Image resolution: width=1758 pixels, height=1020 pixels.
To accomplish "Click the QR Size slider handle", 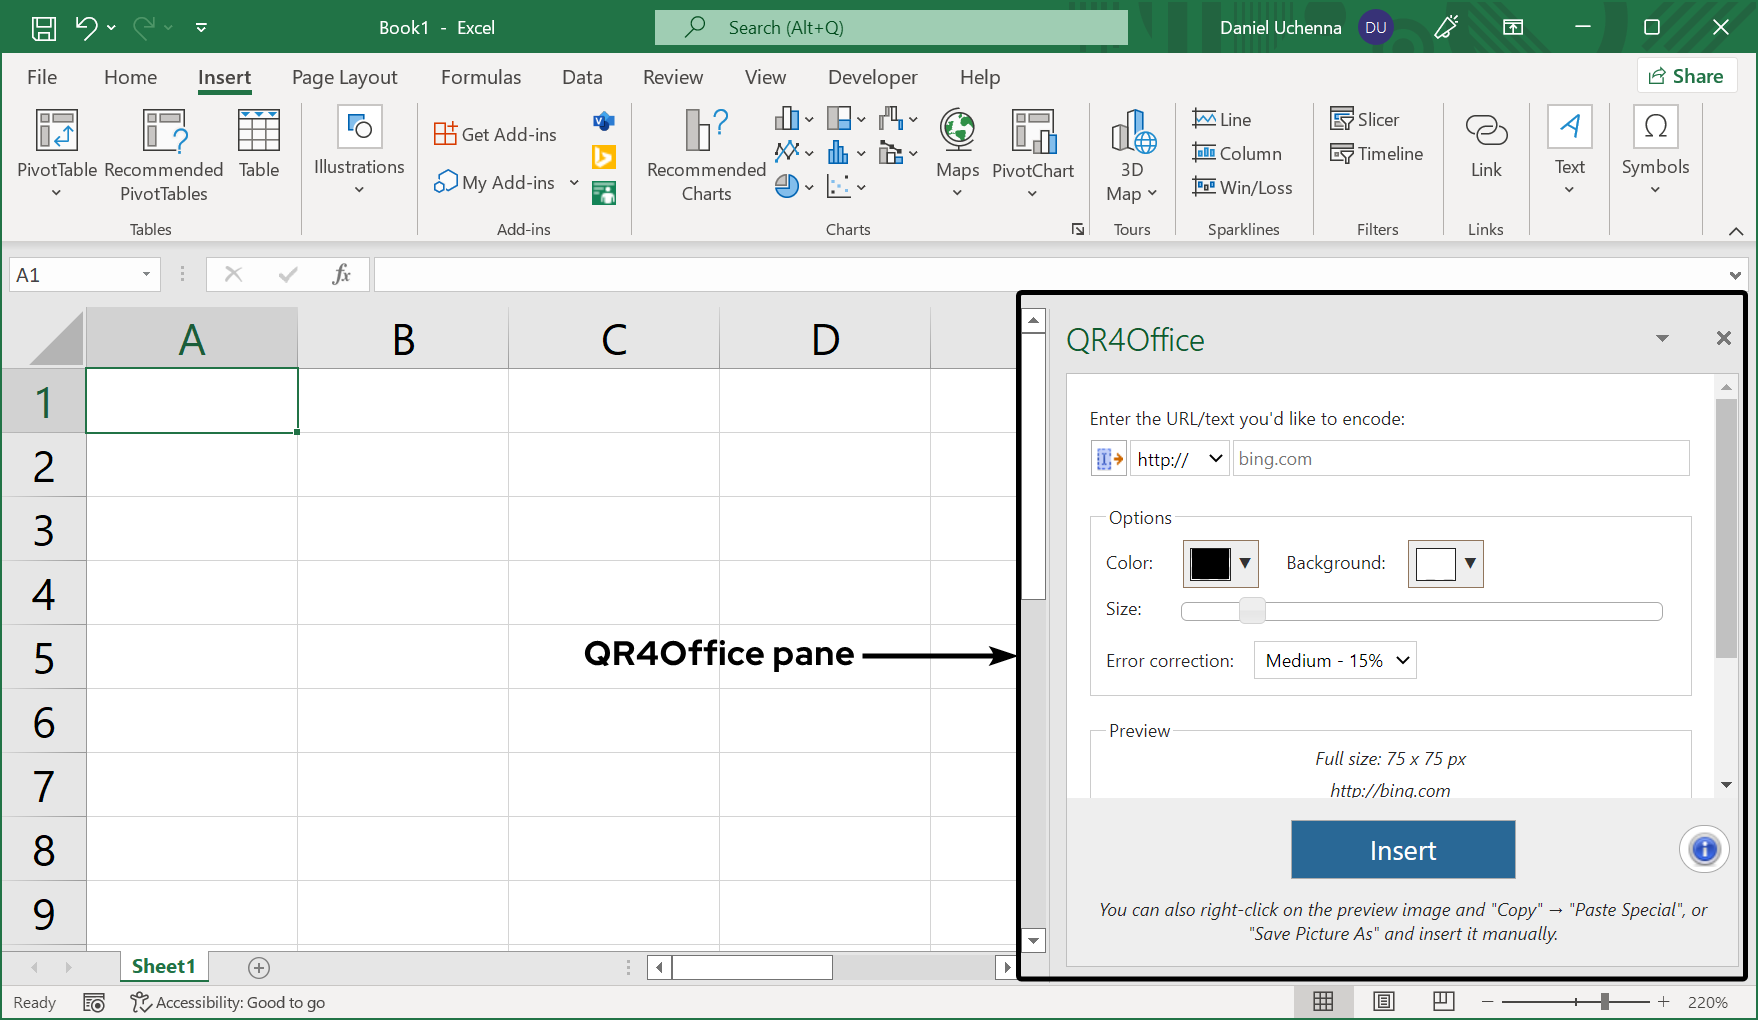I will [1252, 611].
